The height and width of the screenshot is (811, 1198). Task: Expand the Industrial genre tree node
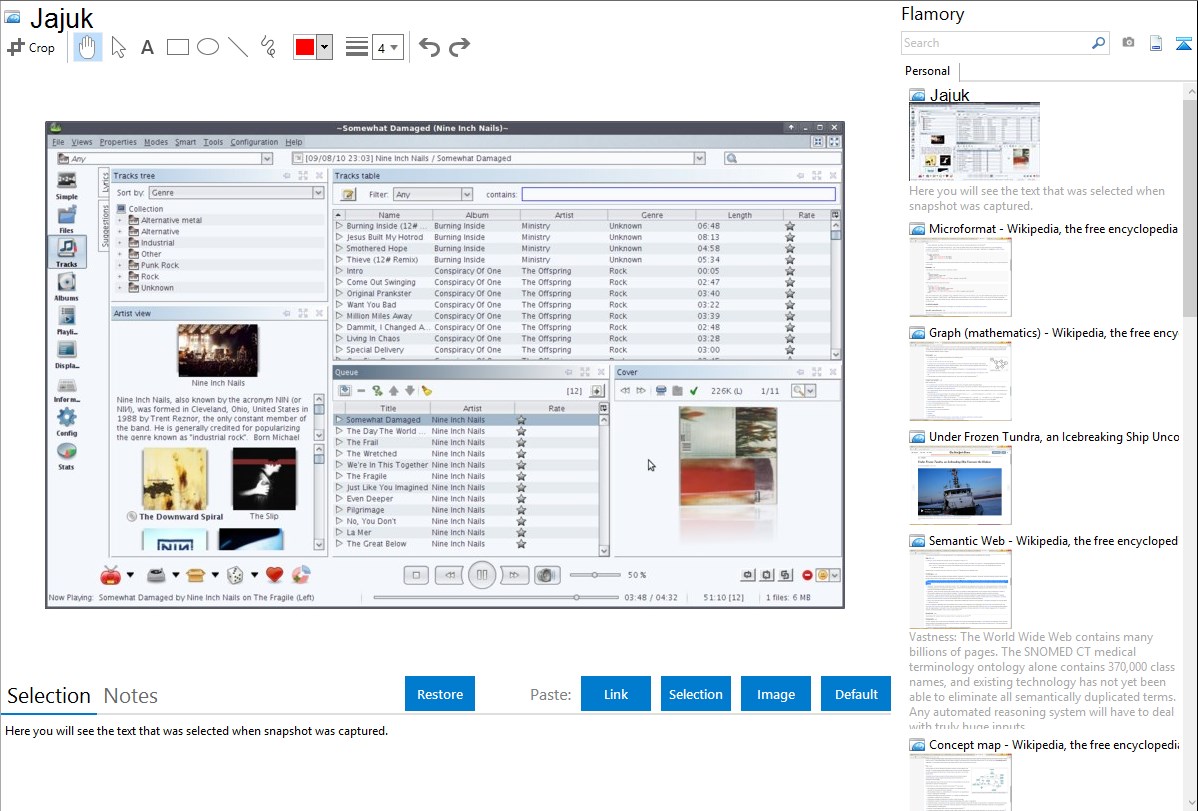[120, 243]
